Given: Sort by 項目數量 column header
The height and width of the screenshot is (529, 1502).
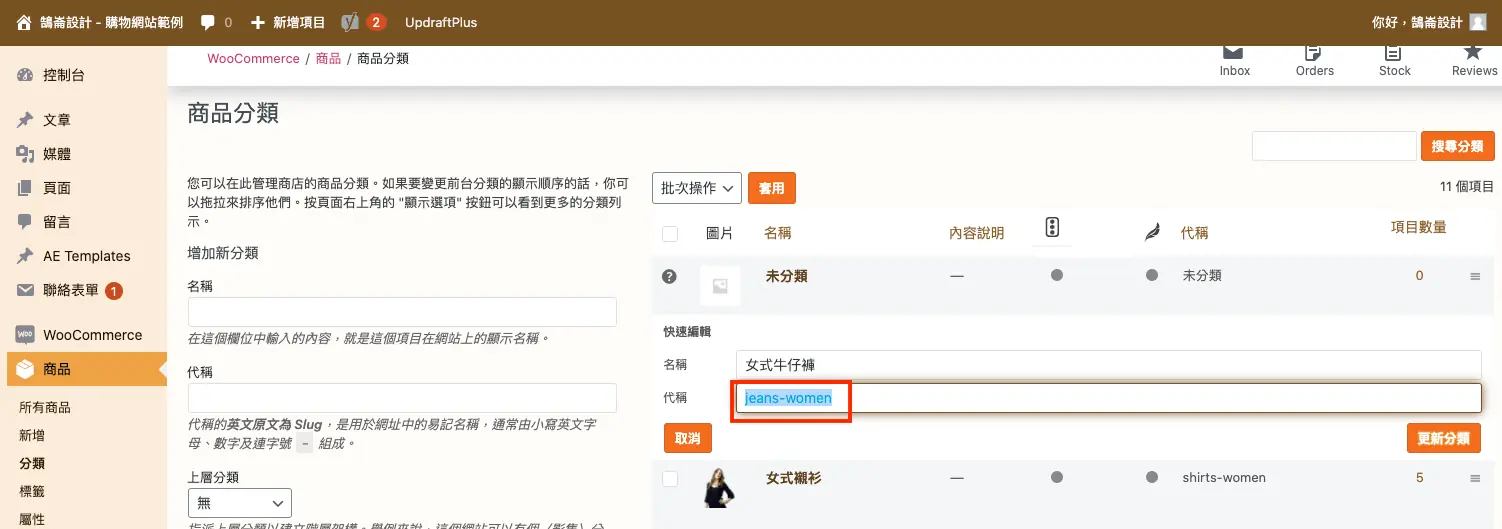Looking at the screenshot, I should click(1418, 228).
